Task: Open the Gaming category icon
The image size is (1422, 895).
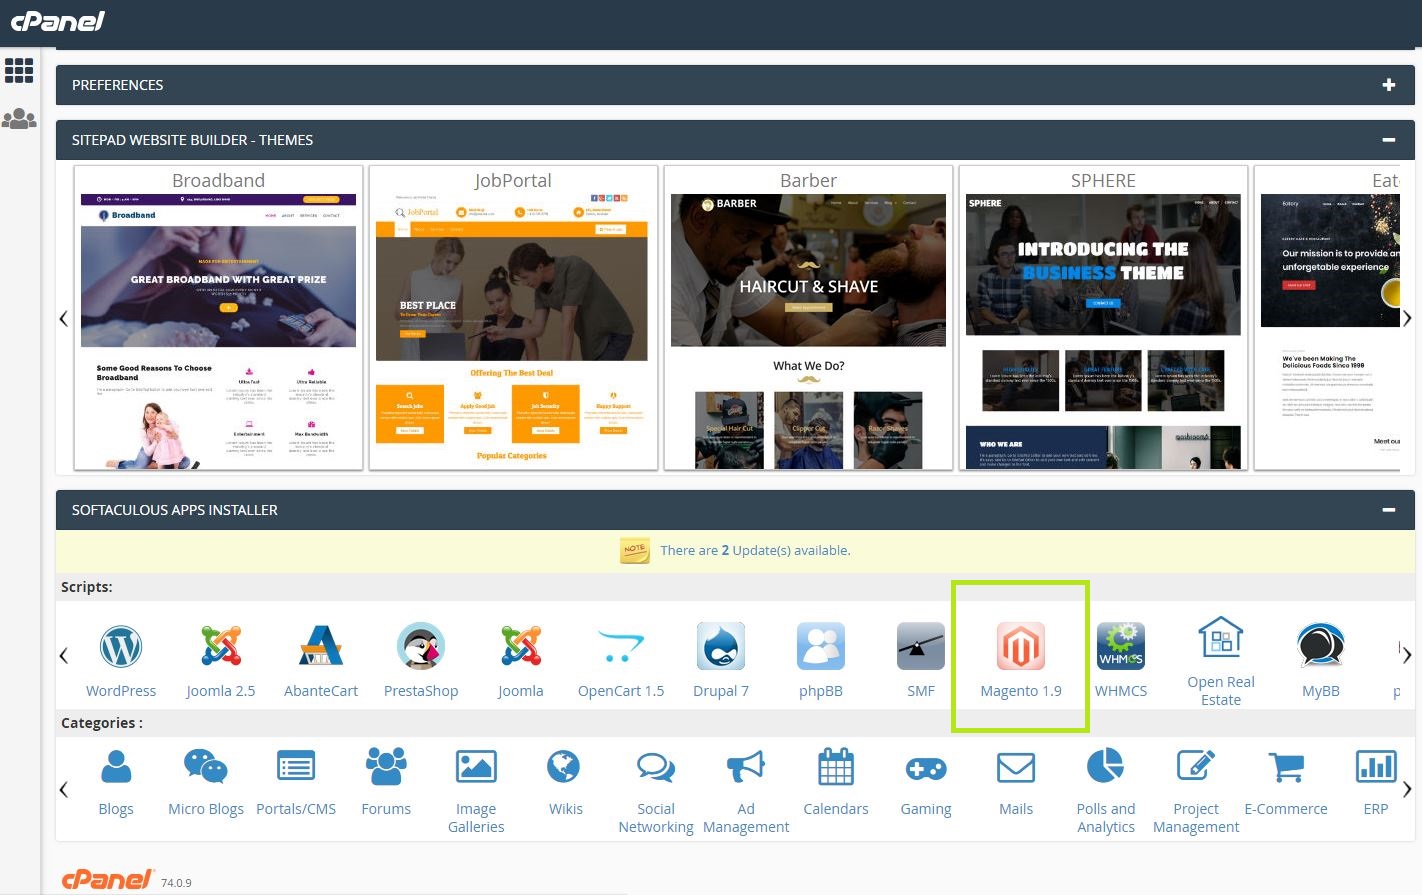Action: tap(925, 768)
